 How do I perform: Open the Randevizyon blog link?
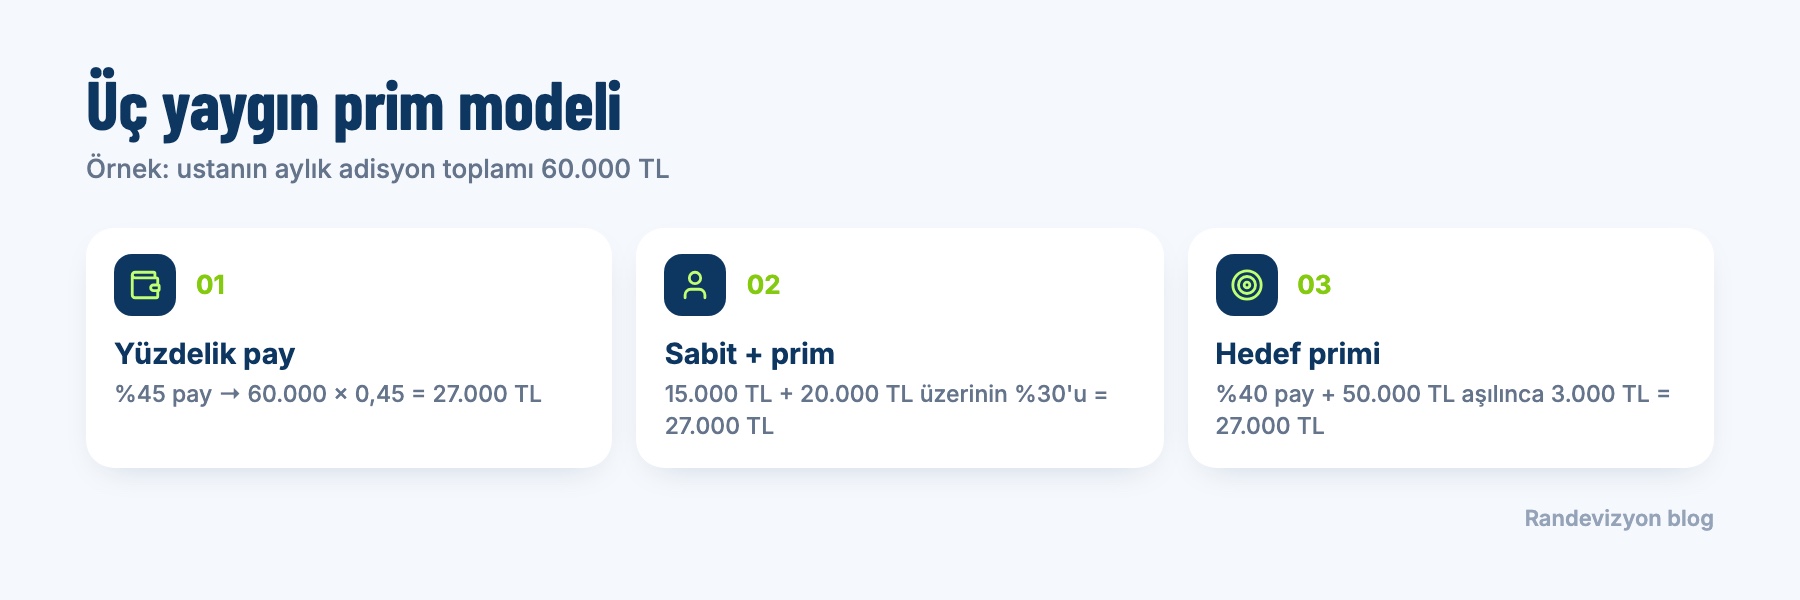tap(1619, 518)
